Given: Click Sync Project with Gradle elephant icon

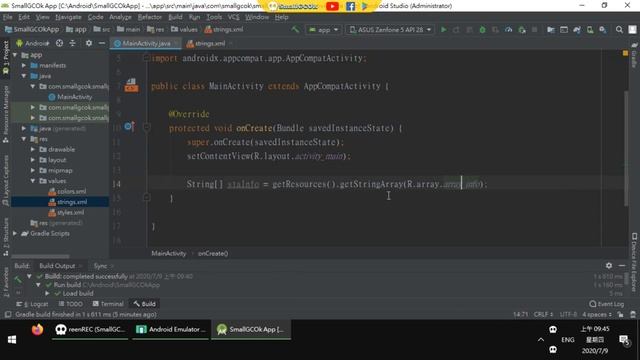Looking at the screenshot, I should (577, 30).
